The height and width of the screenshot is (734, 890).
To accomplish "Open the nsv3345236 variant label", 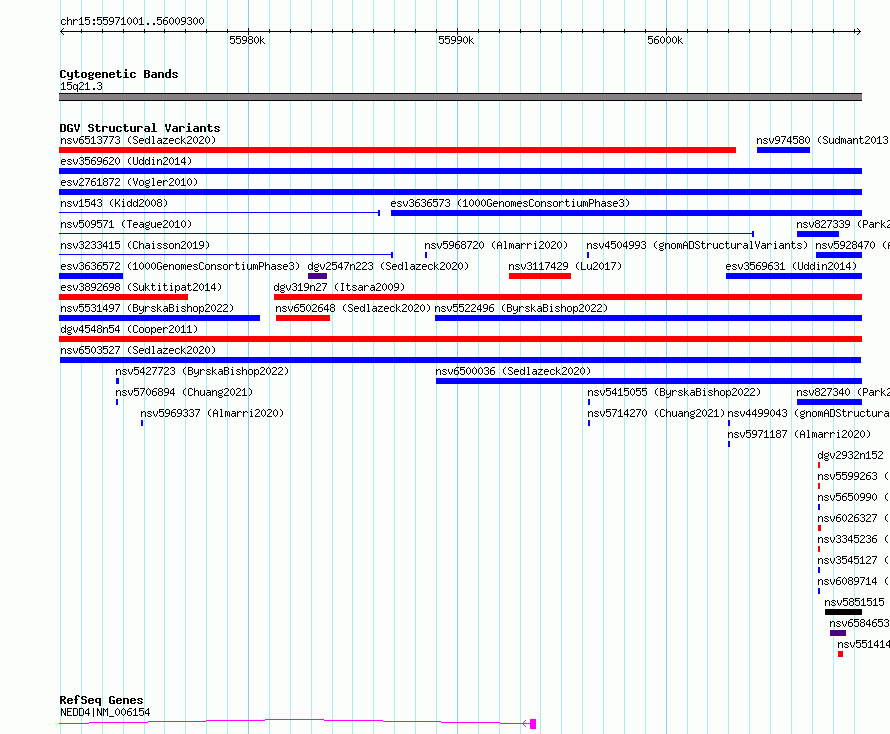I will pos(853,539).
